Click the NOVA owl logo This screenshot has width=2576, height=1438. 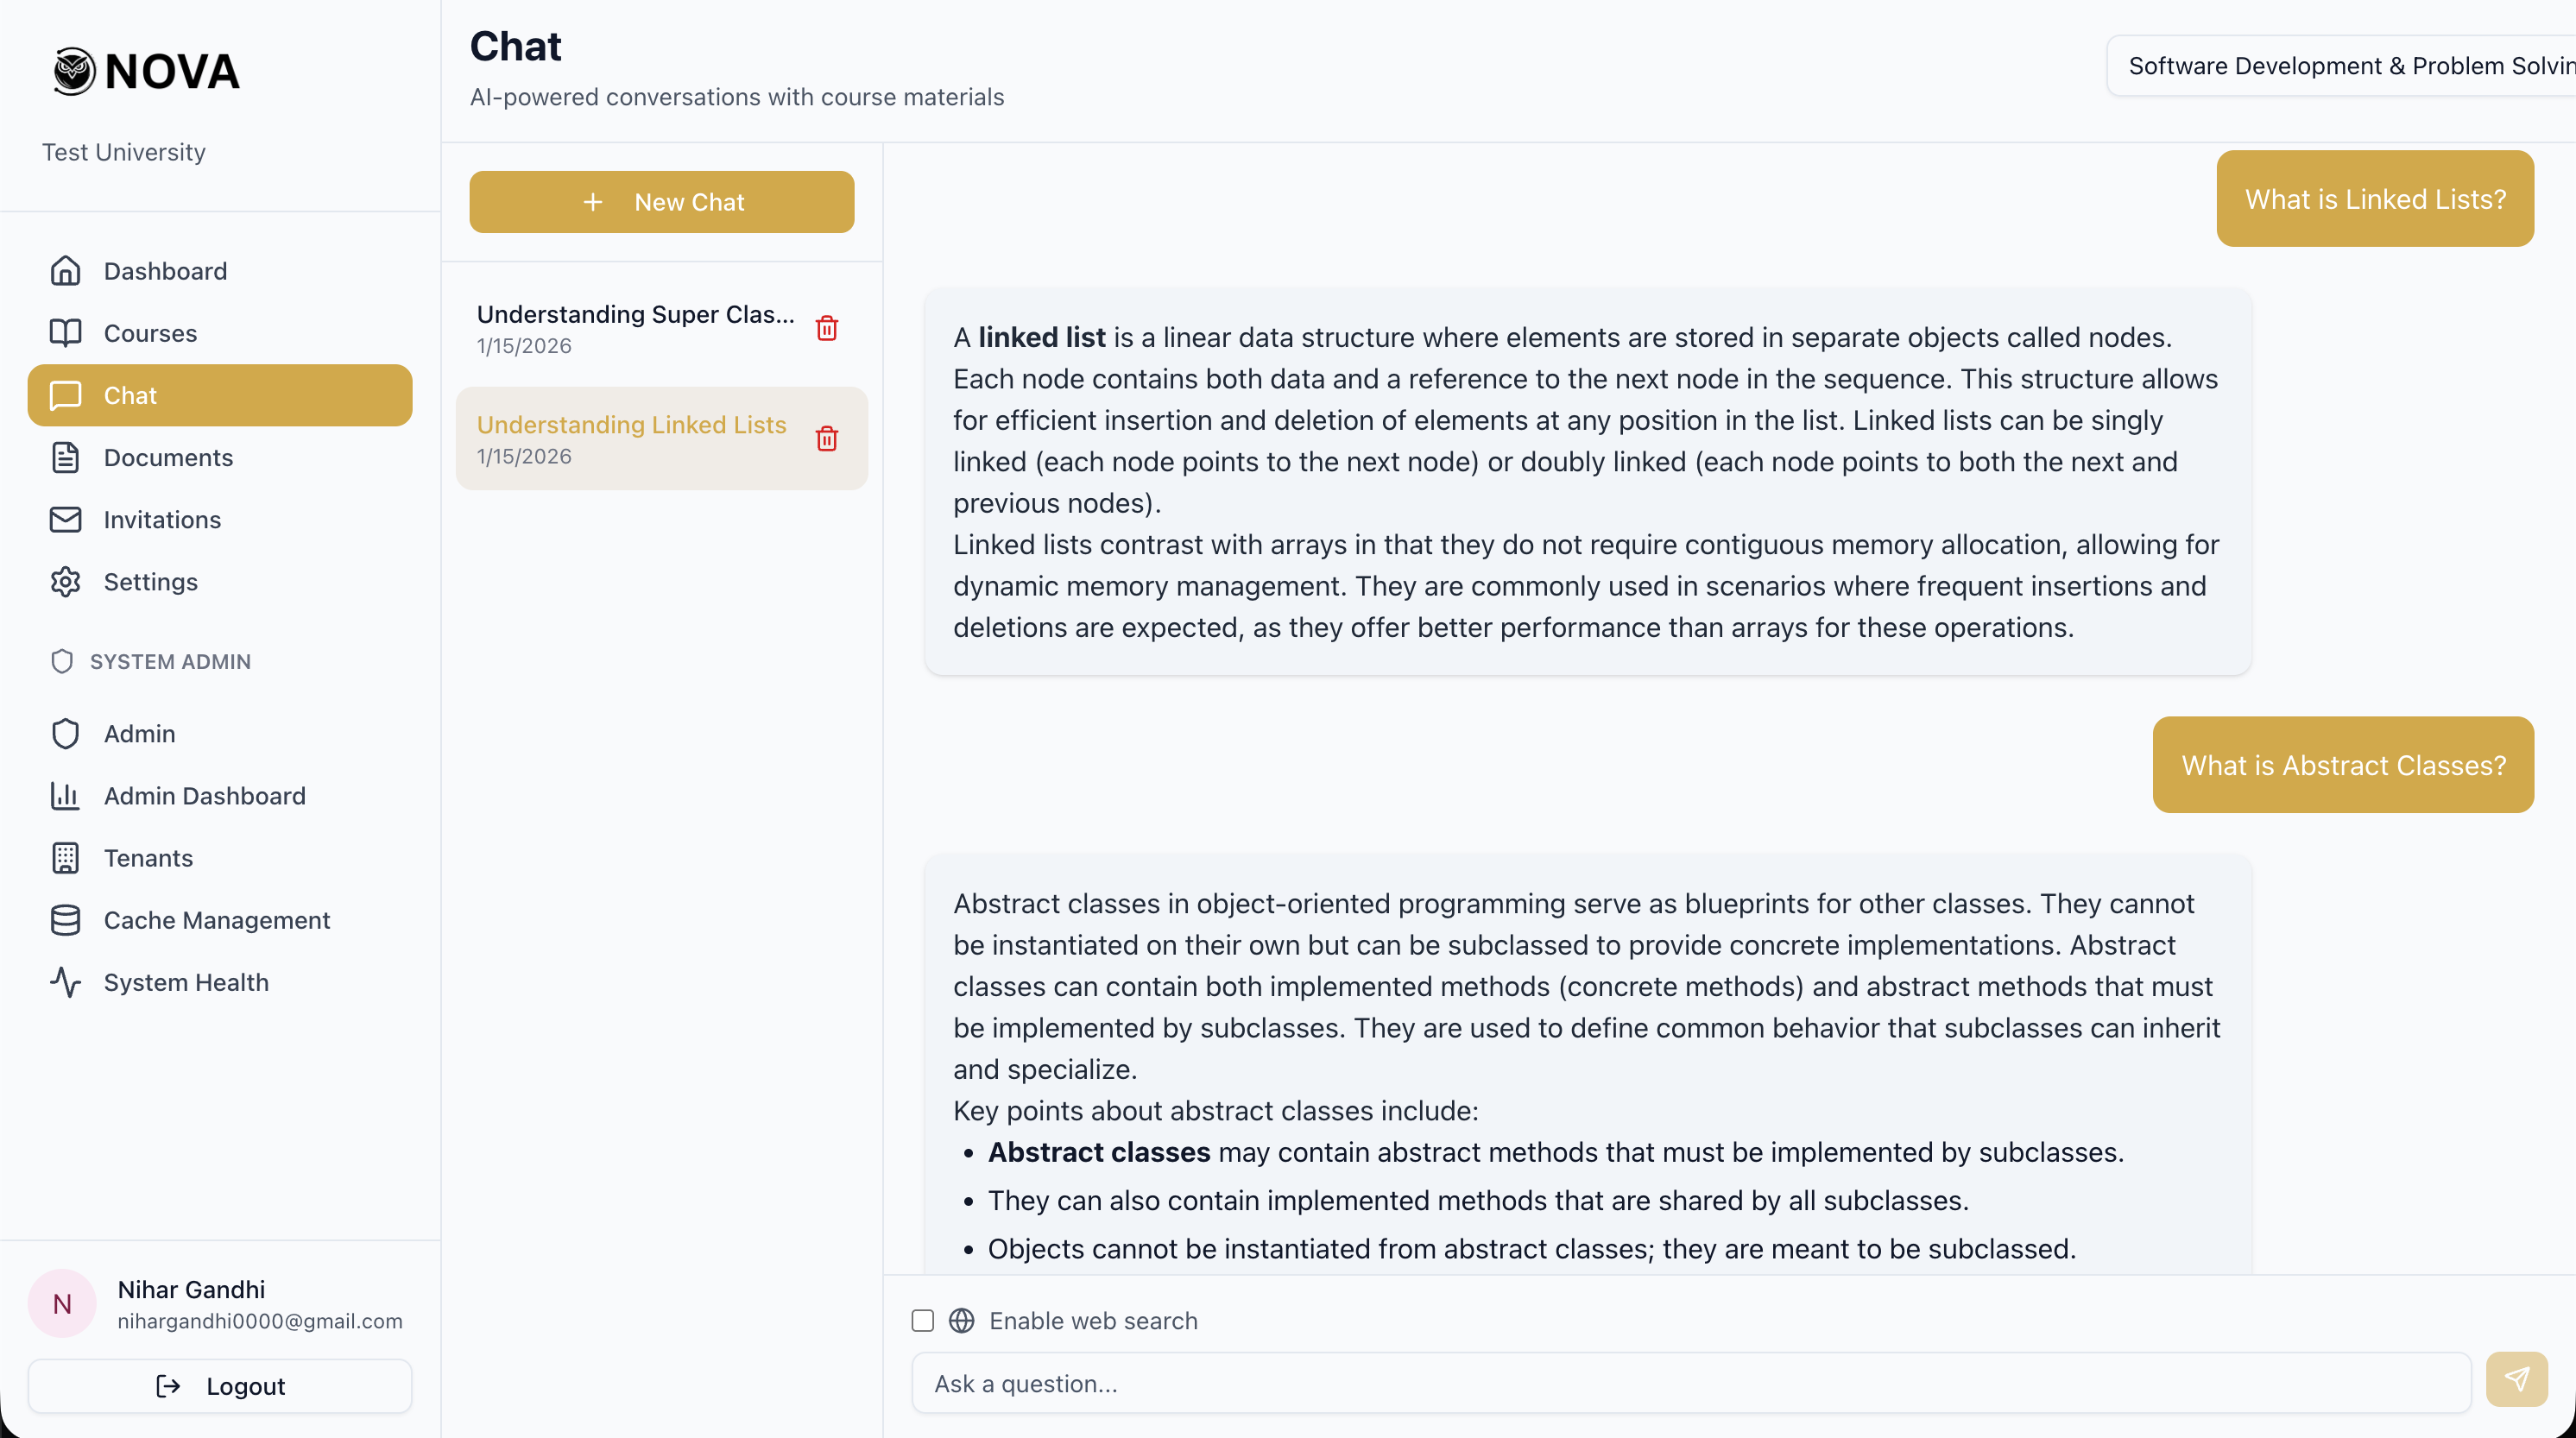[x=74, y=71]
